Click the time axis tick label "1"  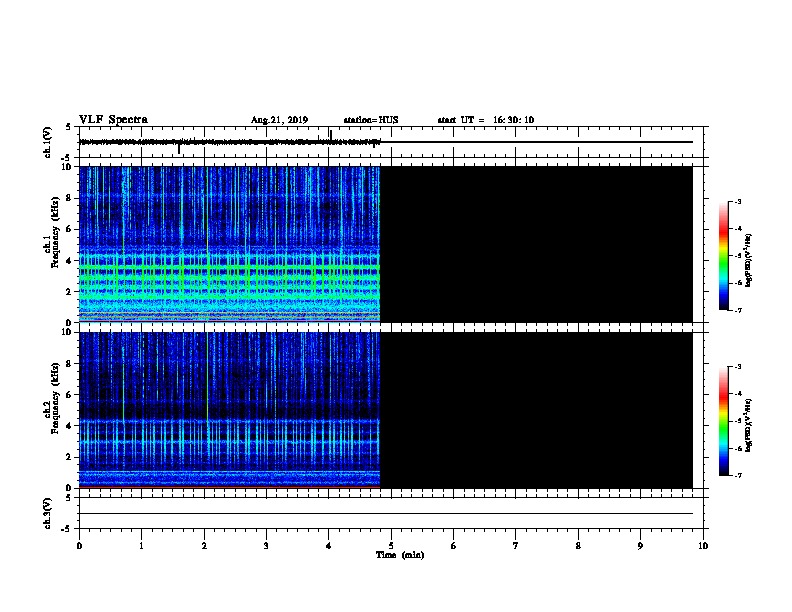(x=141, y=546)
